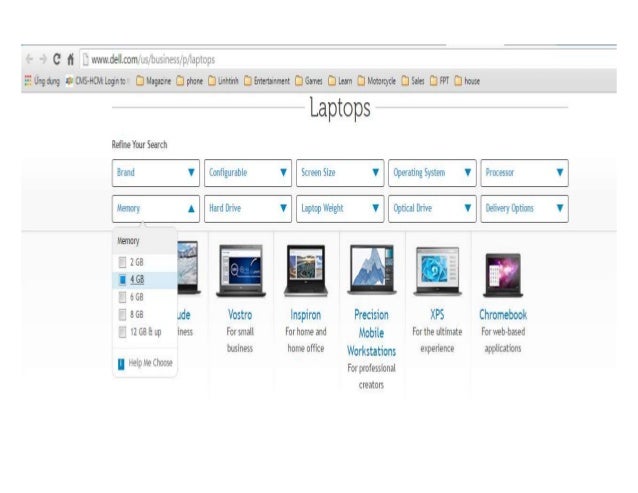Expand the Processor filter dropdown

(x=524, y=173)
